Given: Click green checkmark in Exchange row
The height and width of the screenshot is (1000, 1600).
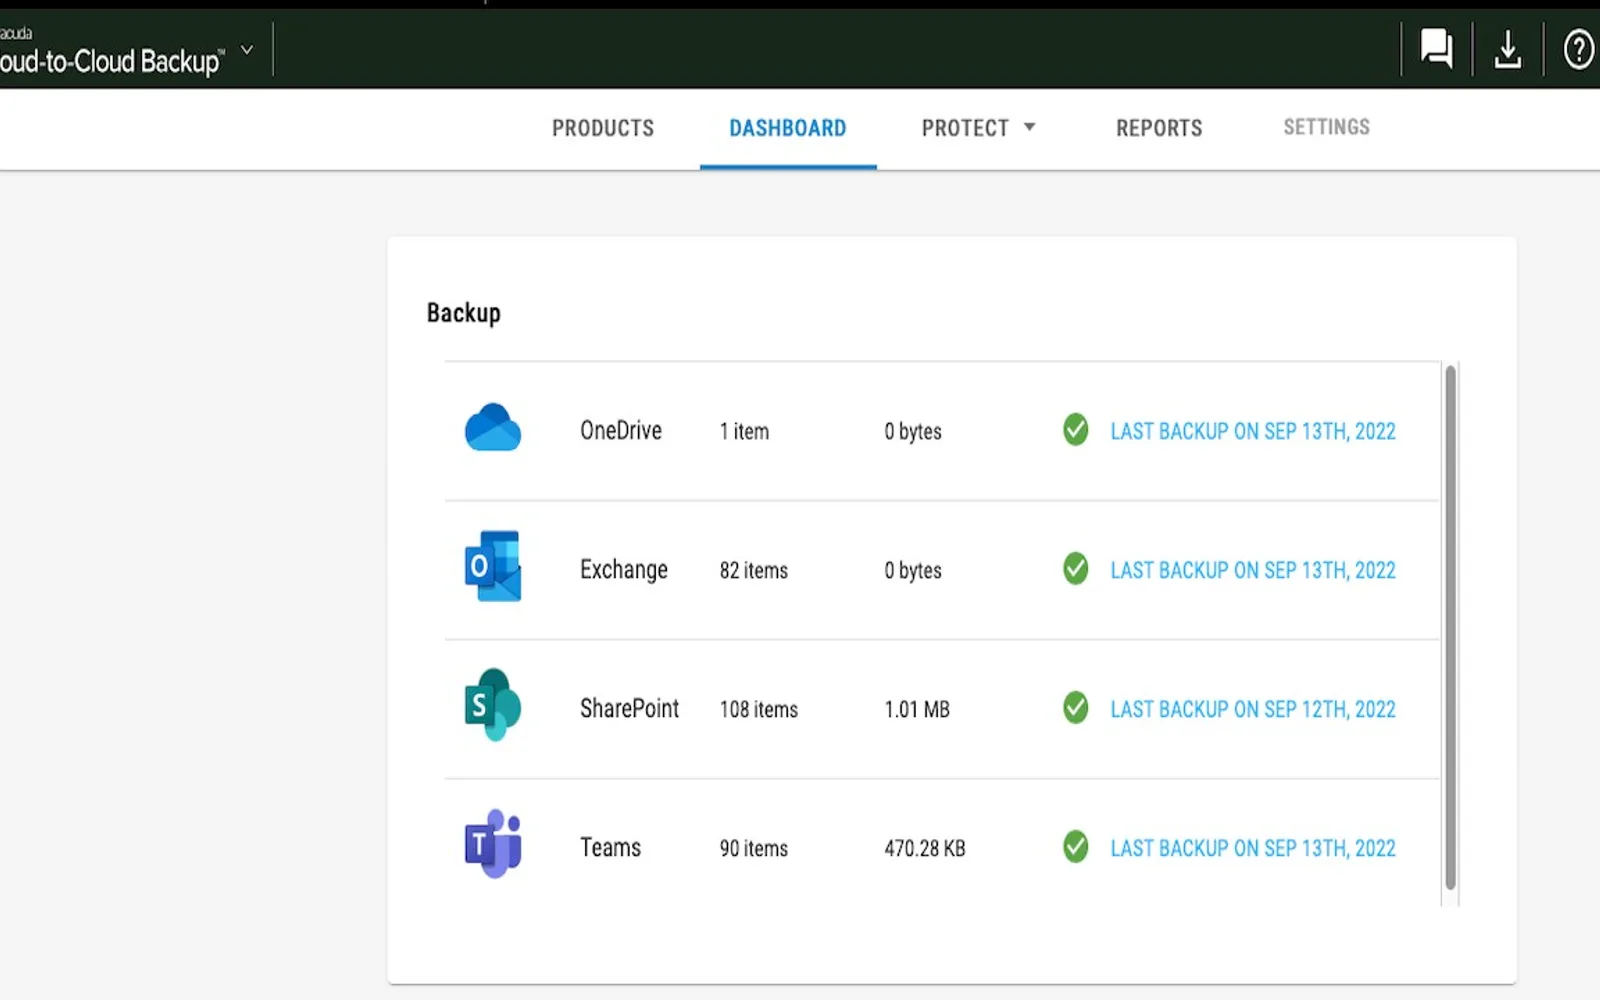Looking at the screenshot, I should point(1076,569).
